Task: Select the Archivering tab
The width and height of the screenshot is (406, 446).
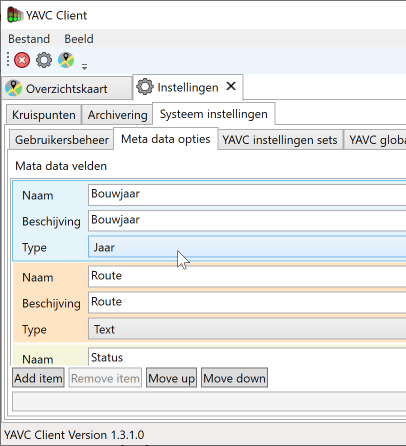Action: [x=117, y=115]
